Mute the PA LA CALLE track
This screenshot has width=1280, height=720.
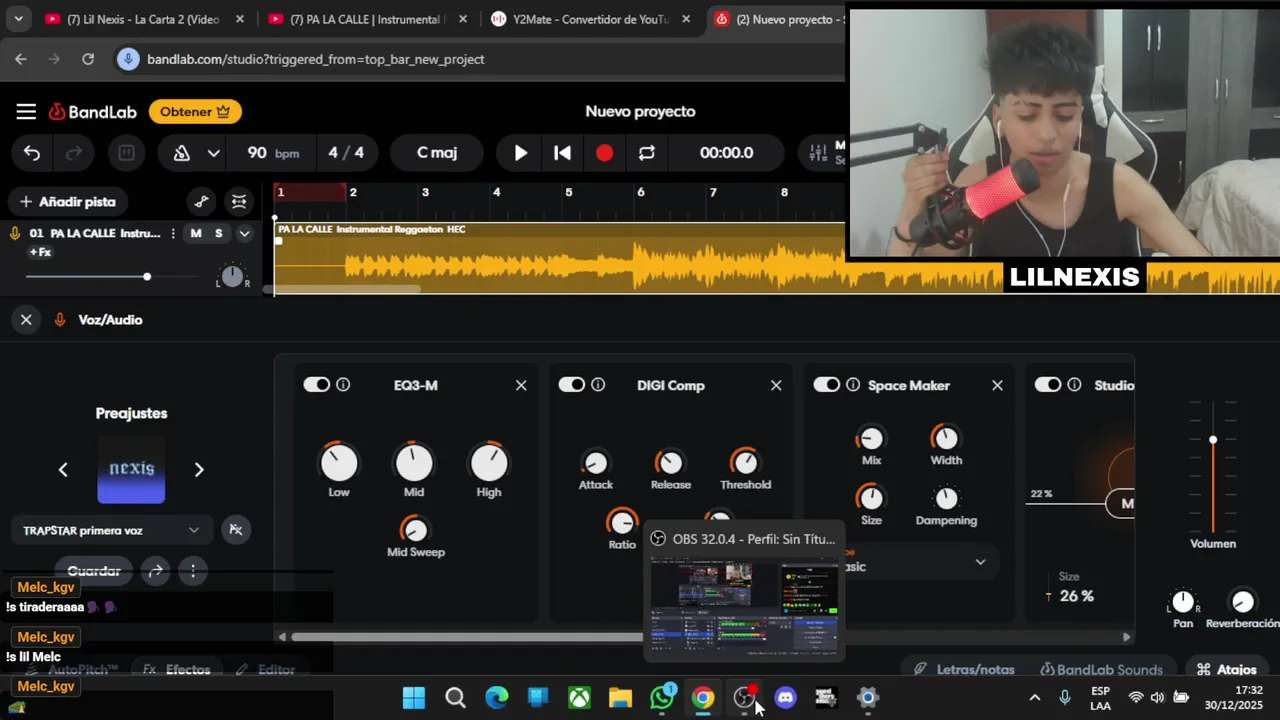point(196,233)
